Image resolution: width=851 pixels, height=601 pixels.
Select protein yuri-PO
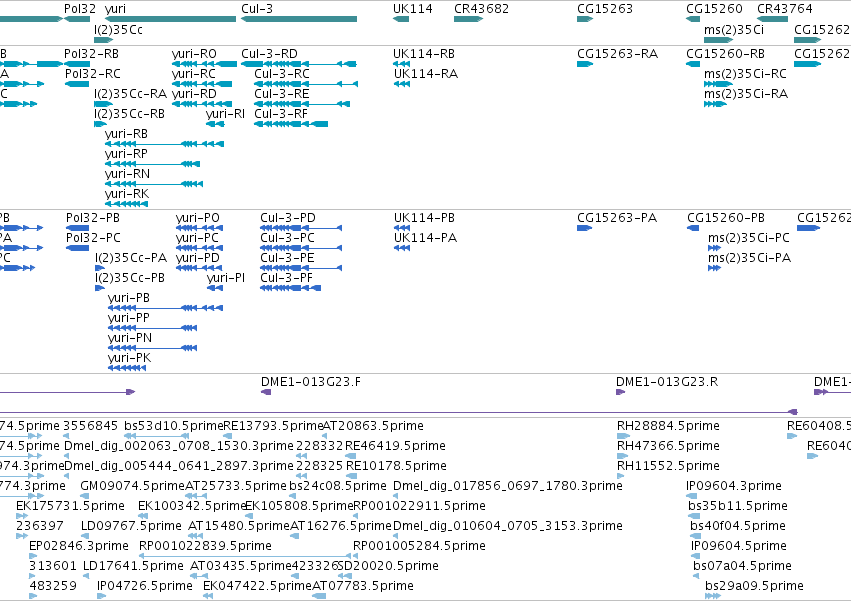click(x=198, y=218)
